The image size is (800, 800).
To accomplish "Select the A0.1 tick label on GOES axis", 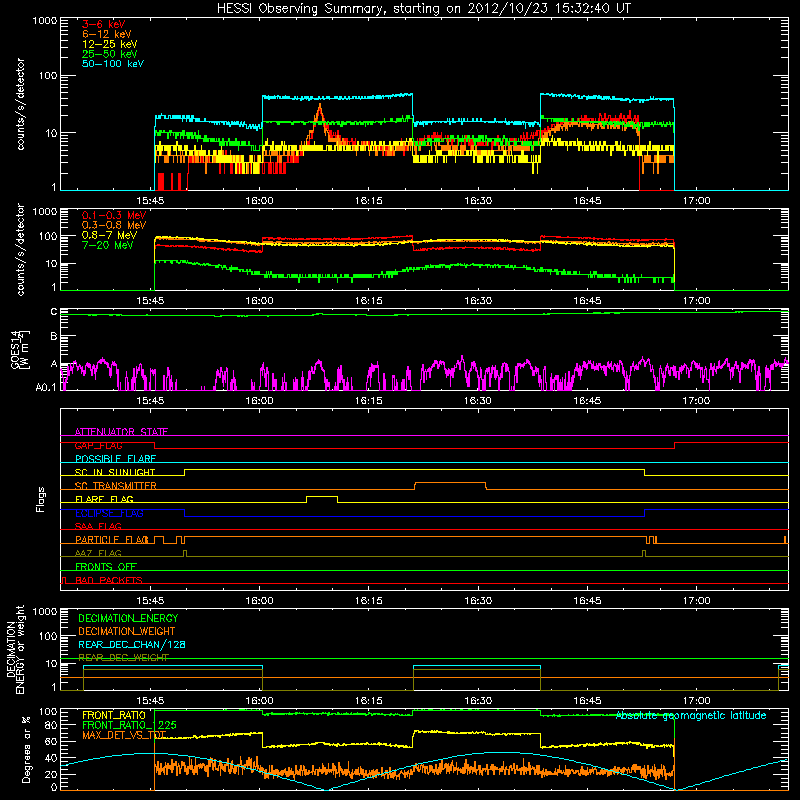I will pos(46,387).
